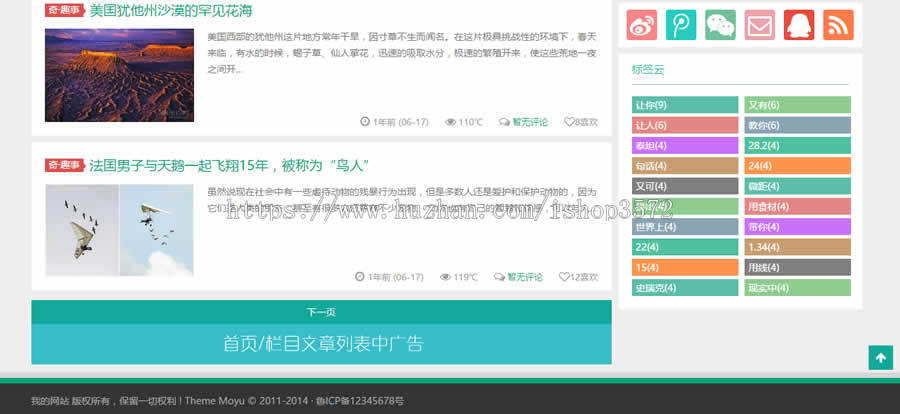
Task: Select tag 让你(9)
Action: (685, 105)
